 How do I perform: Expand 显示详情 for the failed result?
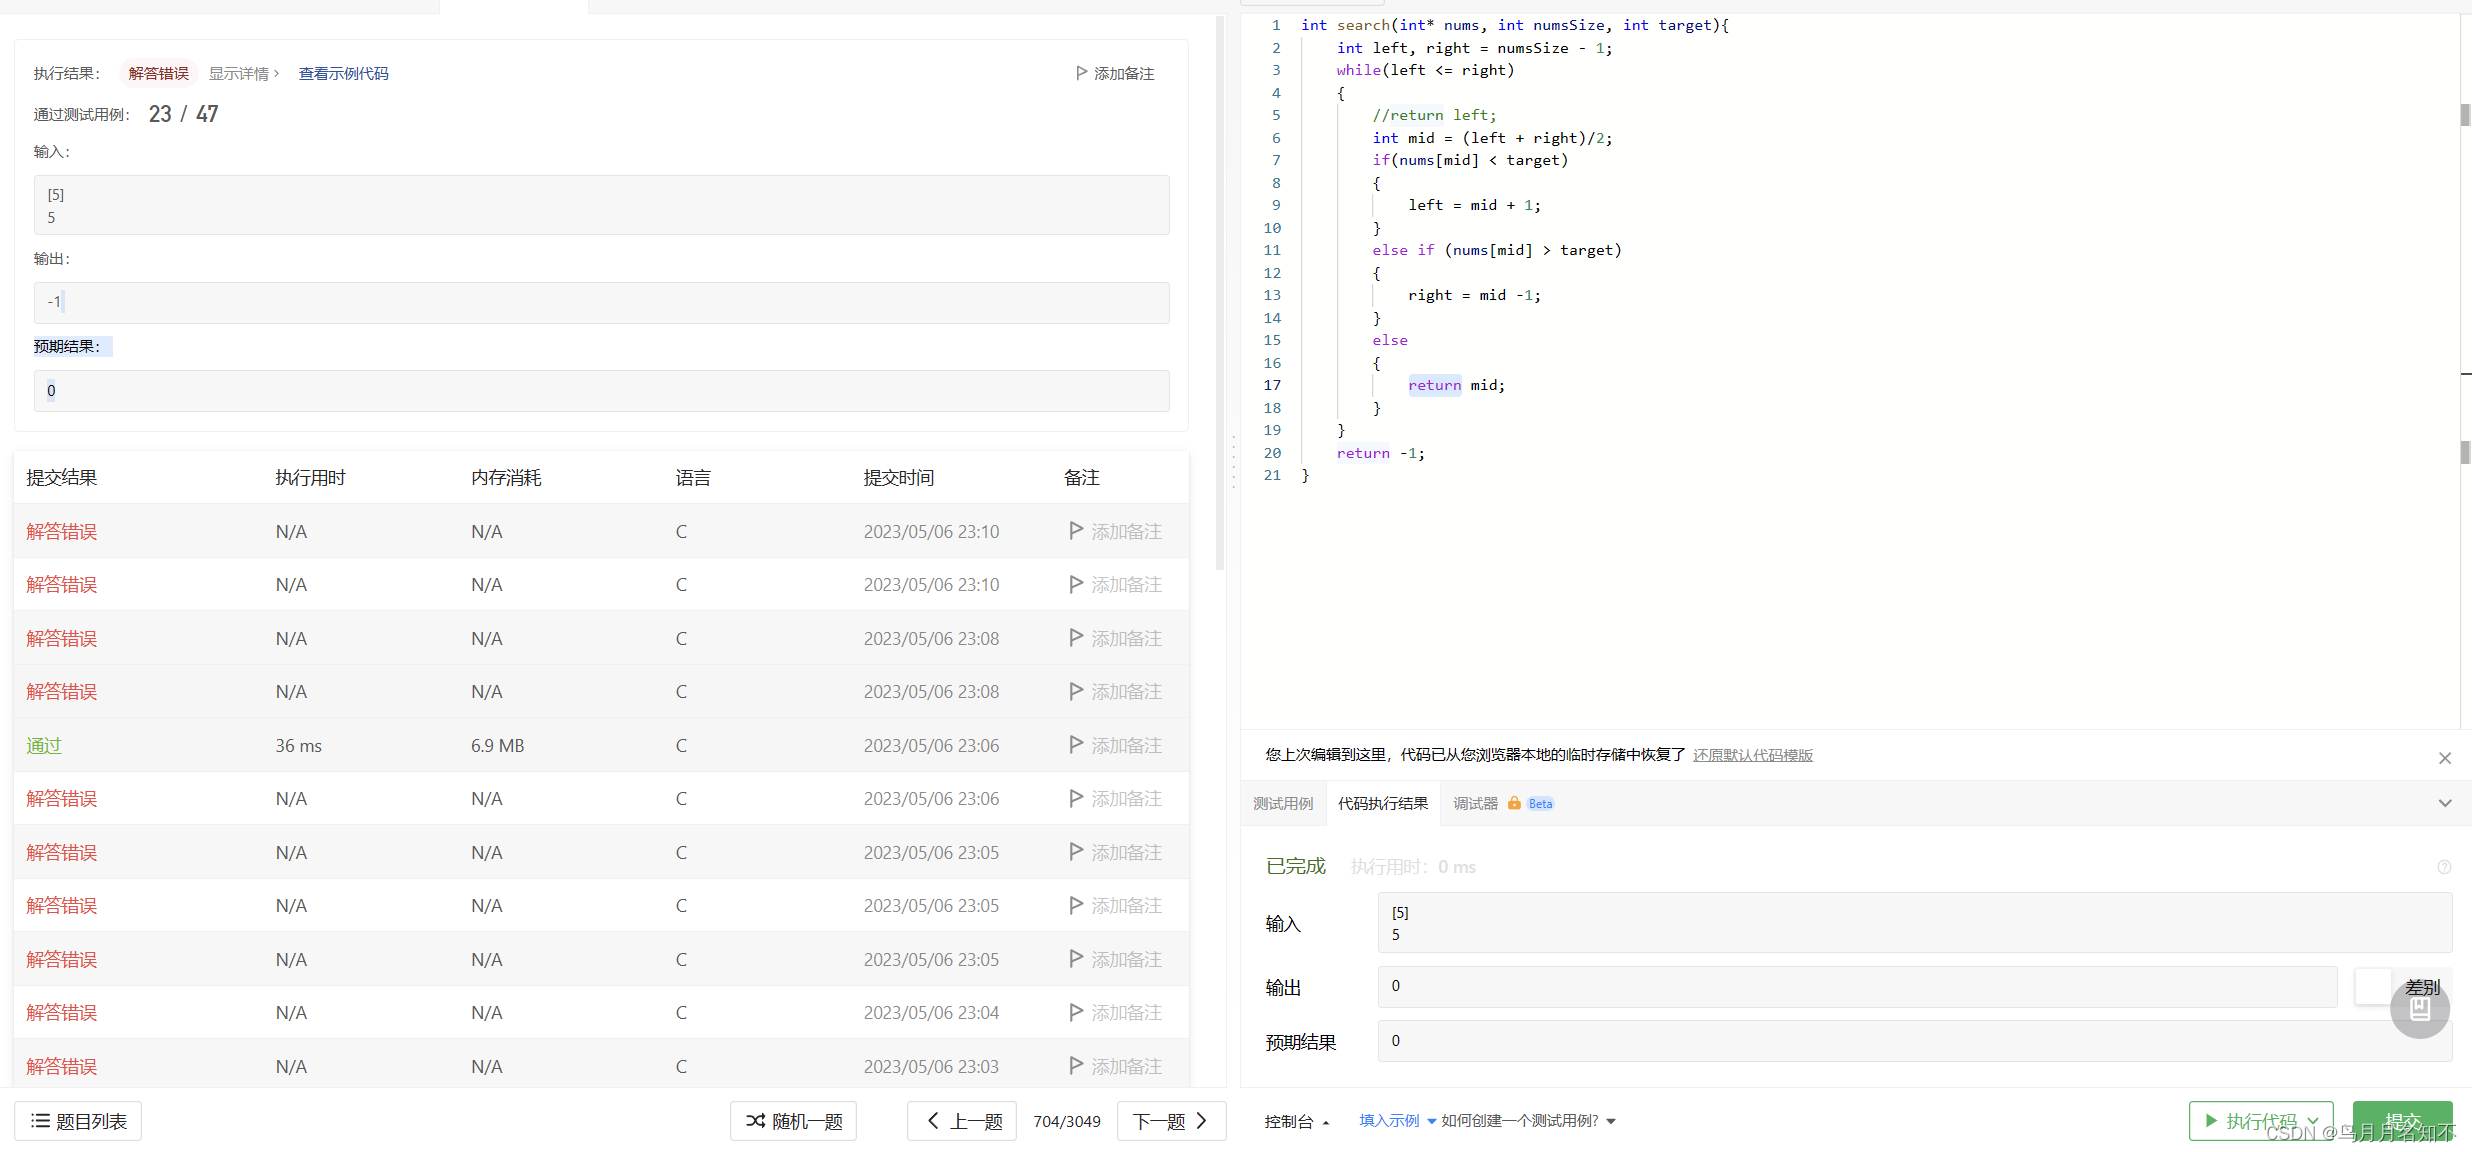[x=243, y=74]
